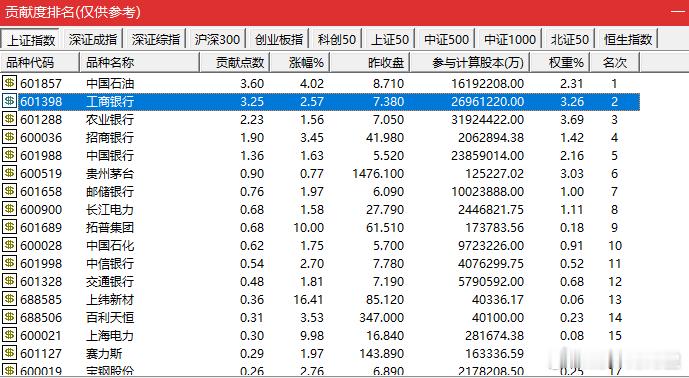689x378 pixels.
Task: Click the stock icon beside 601288 农业银行
Action: 9,119
